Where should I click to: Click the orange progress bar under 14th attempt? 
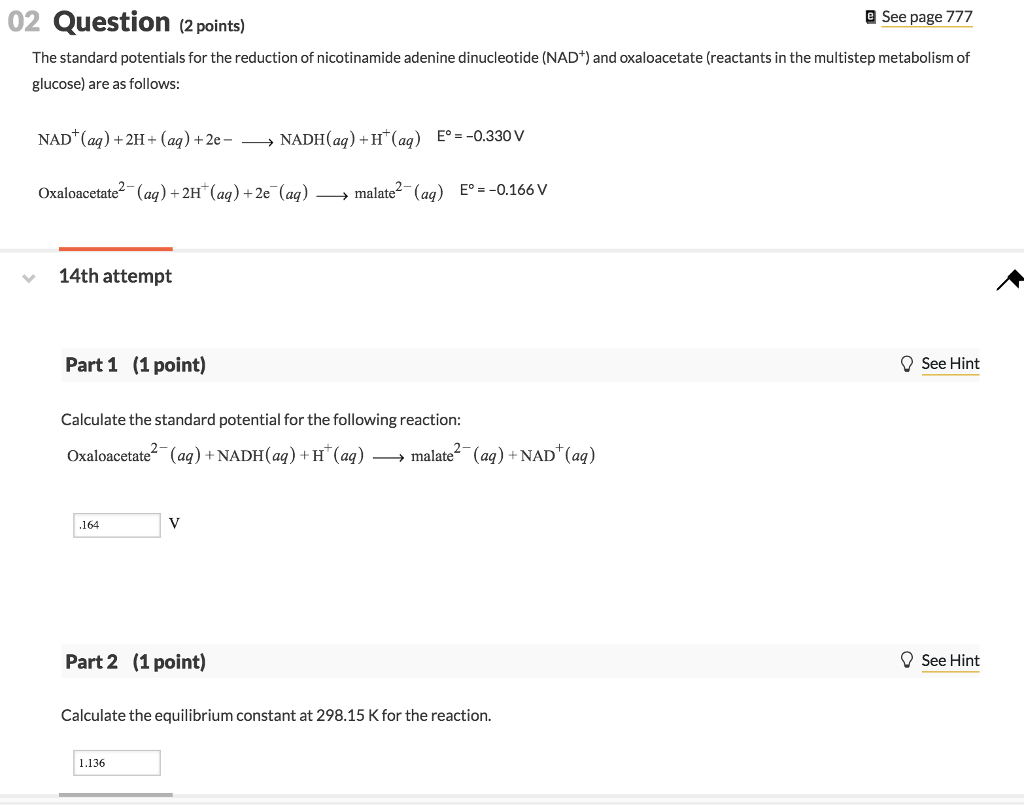(115, 250)
